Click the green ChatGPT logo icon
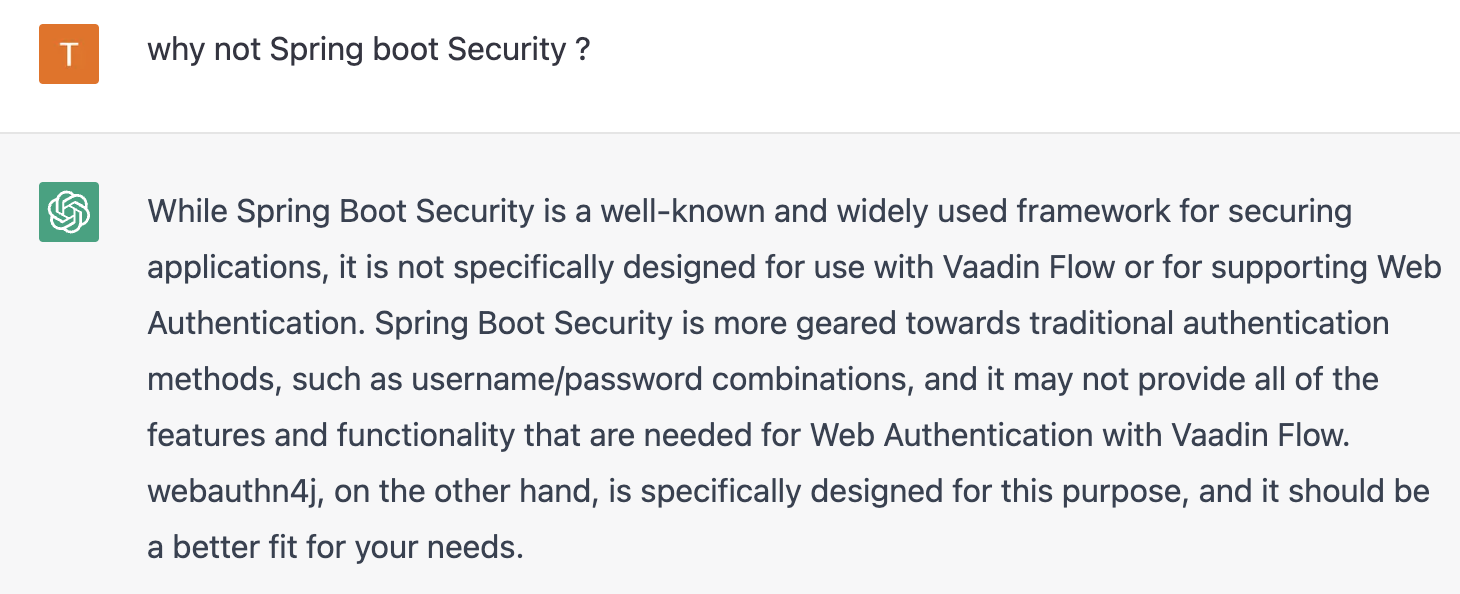 coord(69,212)
